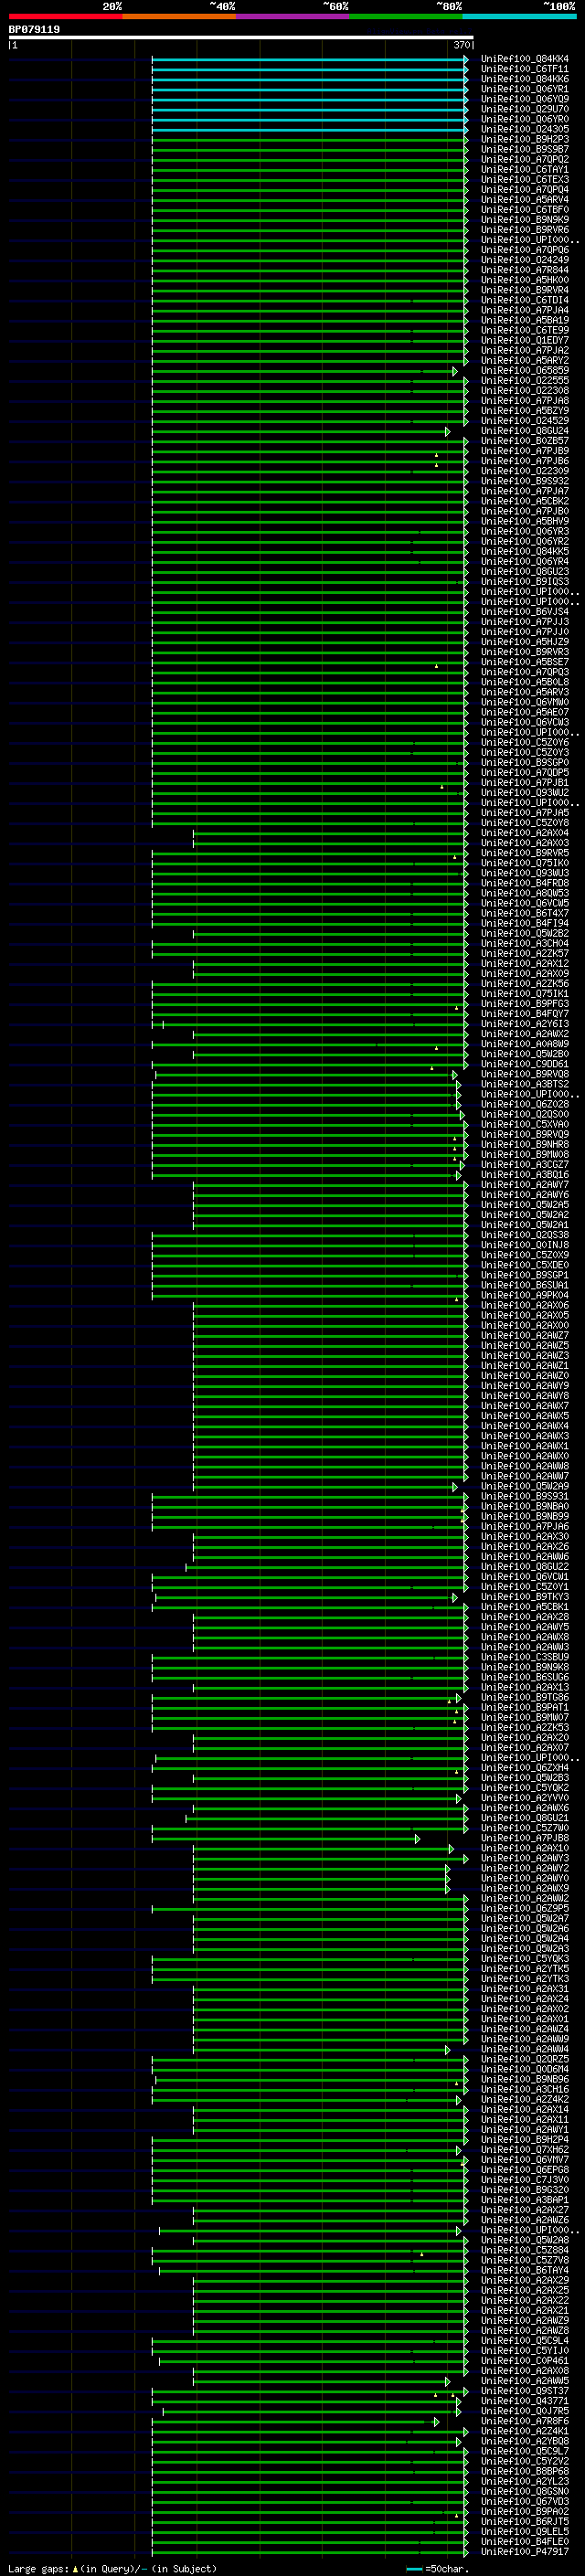Image resolution: width=585 pixels, height=2576 pixels.
Task: Click the end arrowhead of the UniRef100_Q5W2A9 bar
Action: pyautogui.click(x=455, y=1487)
